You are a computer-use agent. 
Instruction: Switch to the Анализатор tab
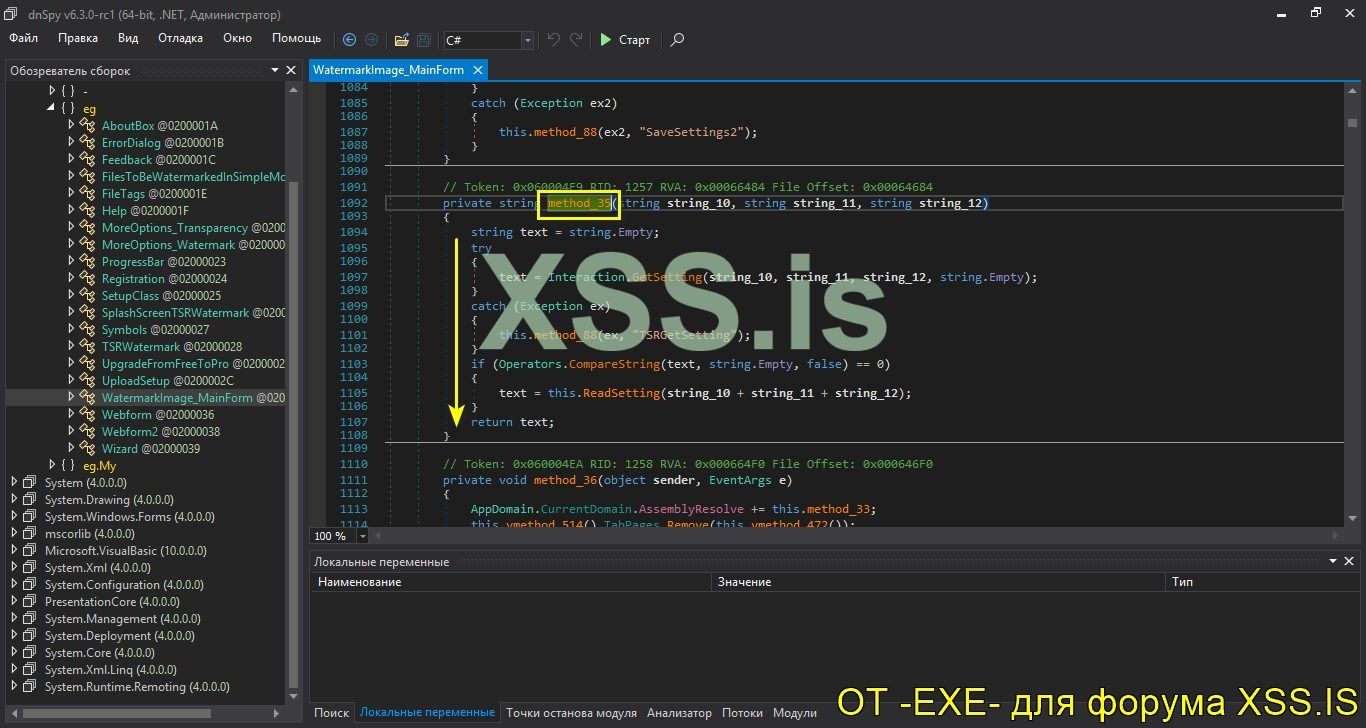[x=679, y=713]
